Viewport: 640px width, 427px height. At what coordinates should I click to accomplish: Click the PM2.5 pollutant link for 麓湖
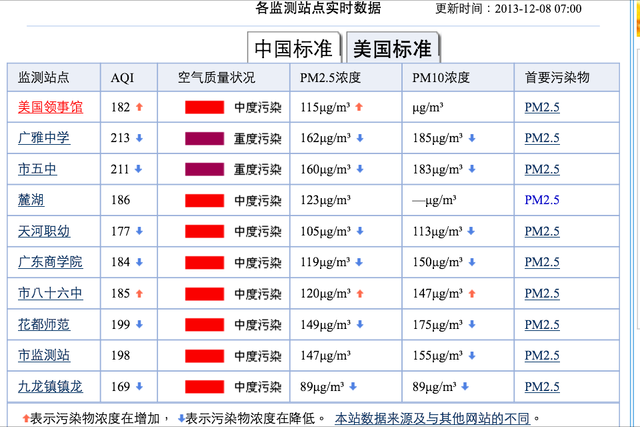pos(542,200)
